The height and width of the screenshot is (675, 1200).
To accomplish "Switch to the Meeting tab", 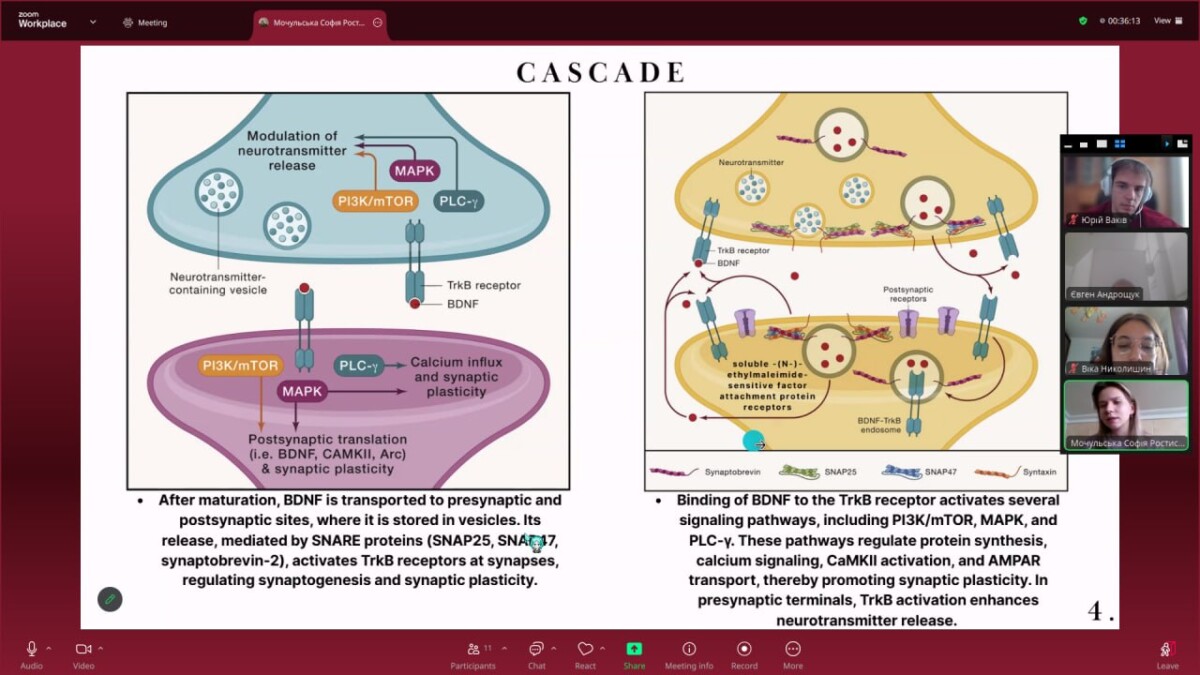I will [145, 22].
